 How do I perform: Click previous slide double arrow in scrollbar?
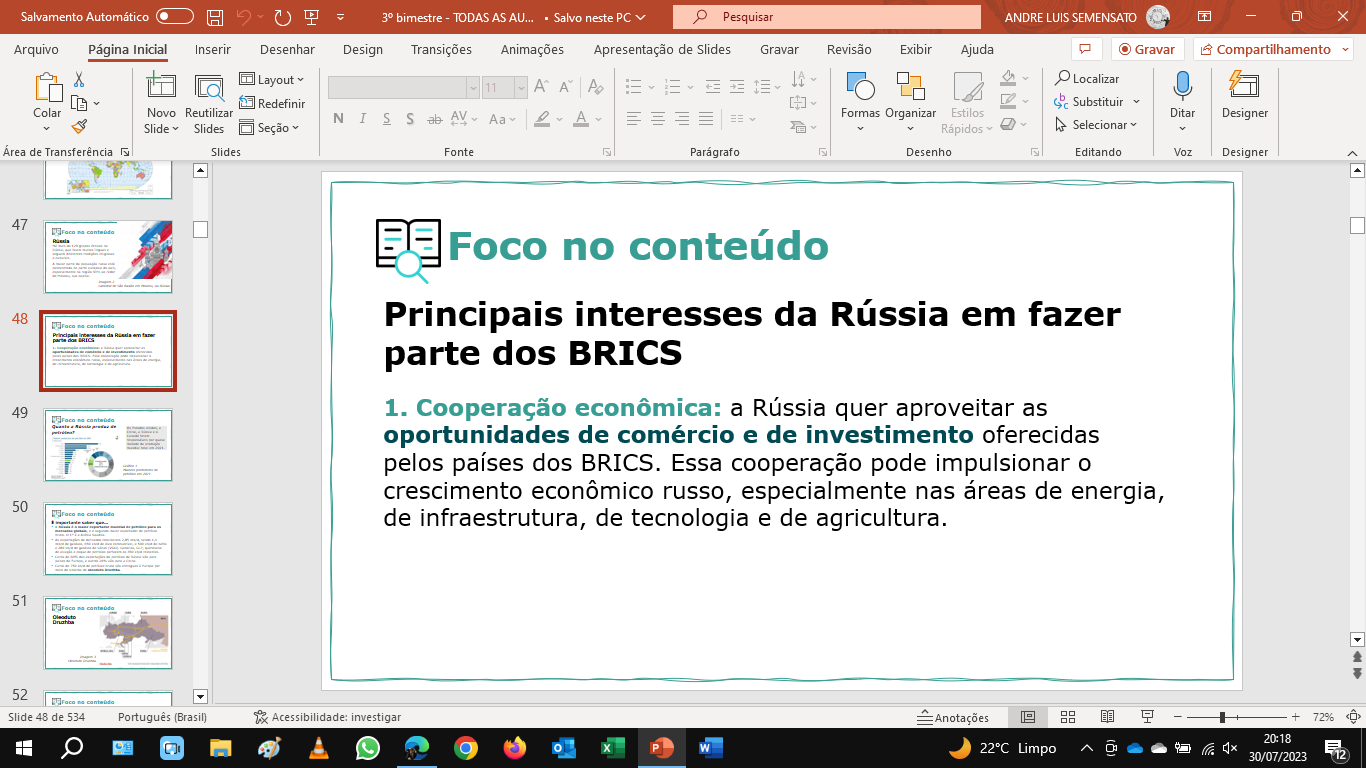tap(1357, 657)
